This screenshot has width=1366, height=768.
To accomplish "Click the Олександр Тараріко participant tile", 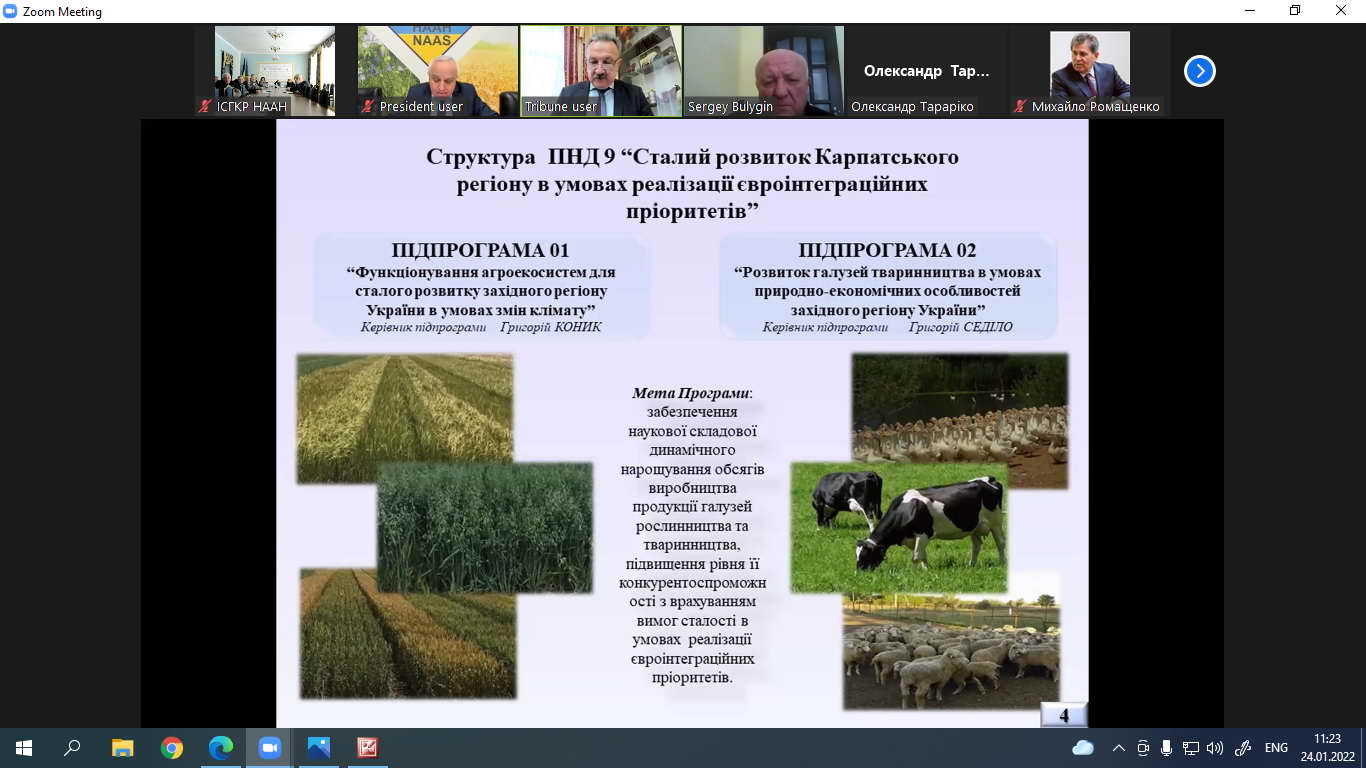I will [926, 72].
